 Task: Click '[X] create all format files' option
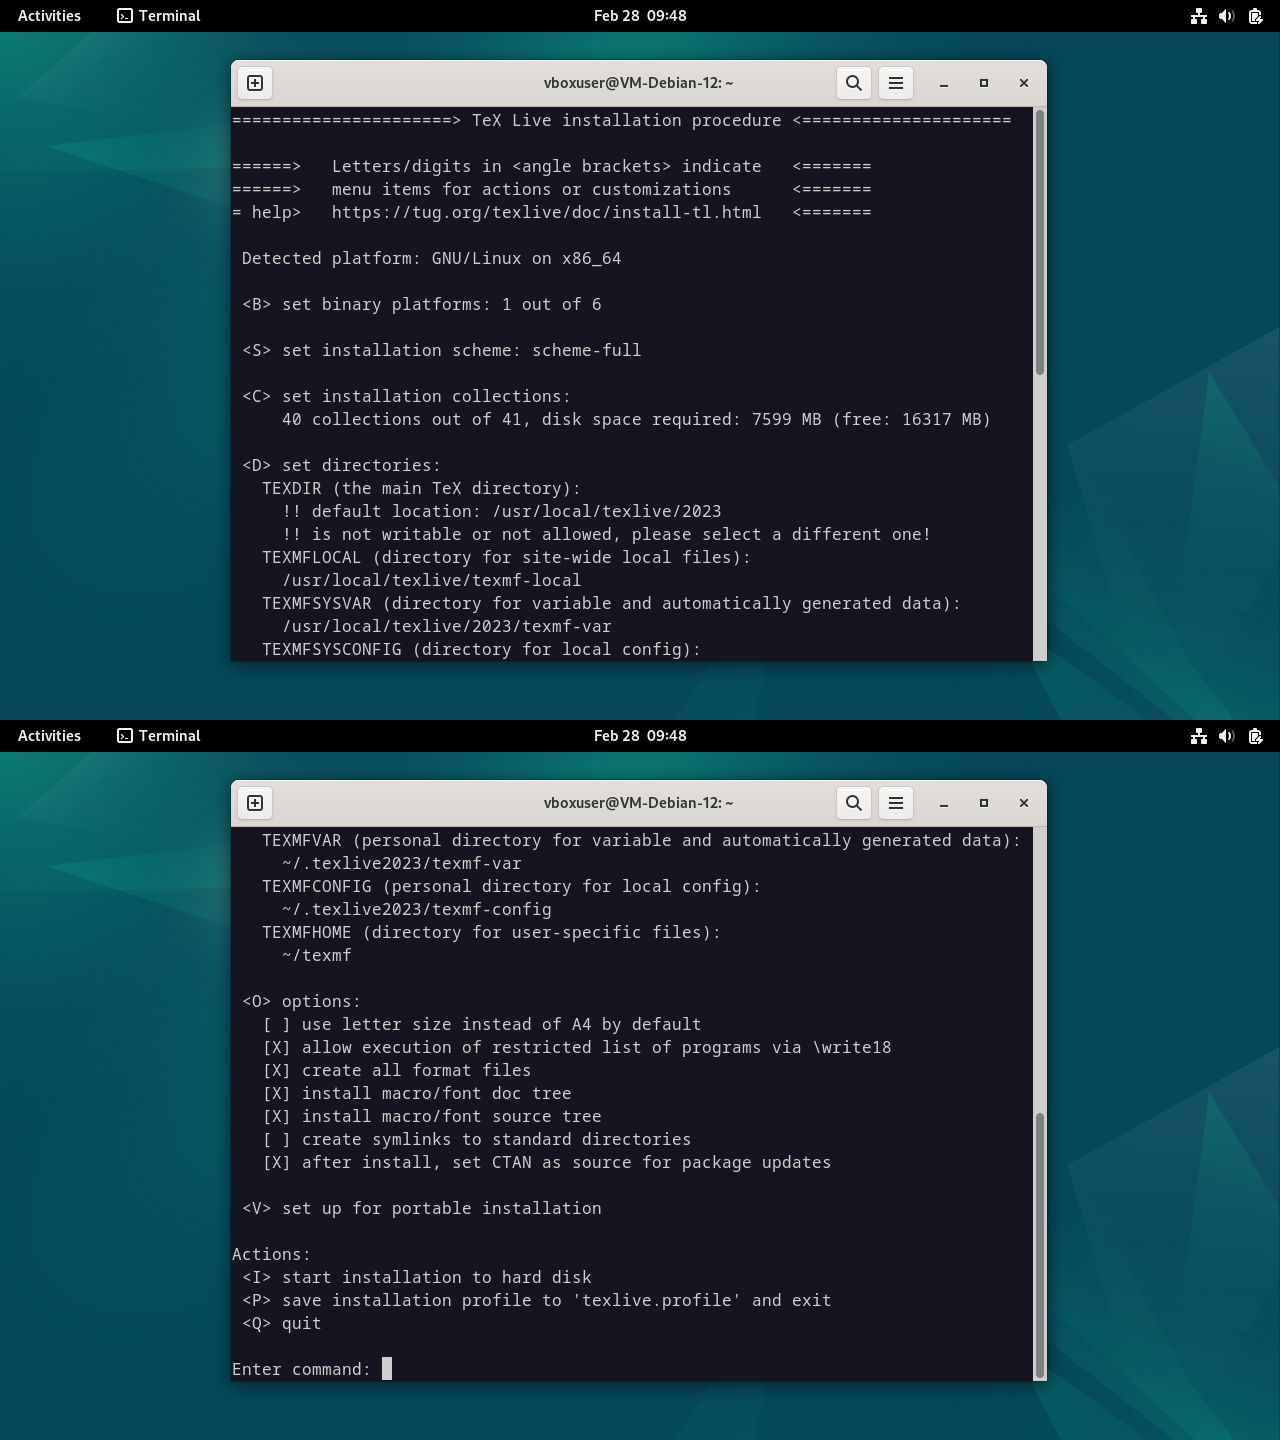397,1070
